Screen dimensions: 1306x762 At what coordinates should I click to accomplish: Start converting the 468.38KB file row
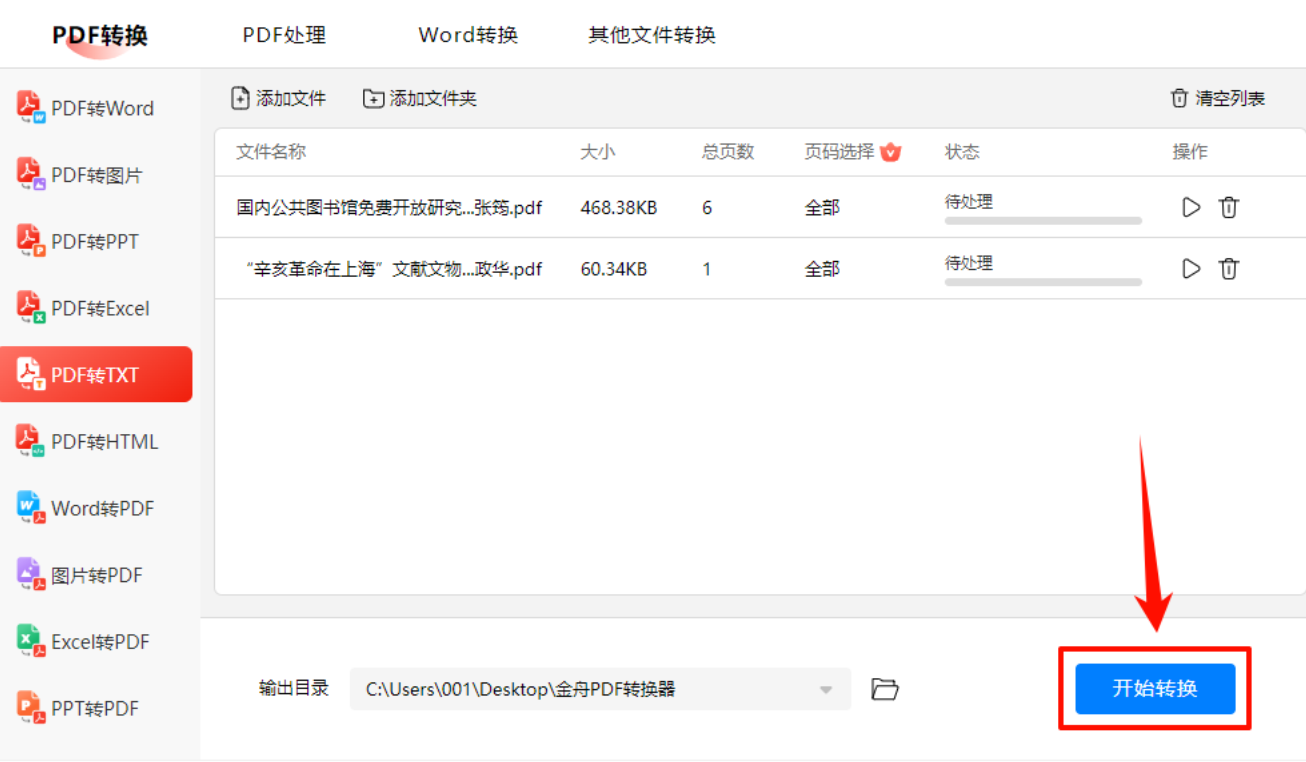(1191, 207)
